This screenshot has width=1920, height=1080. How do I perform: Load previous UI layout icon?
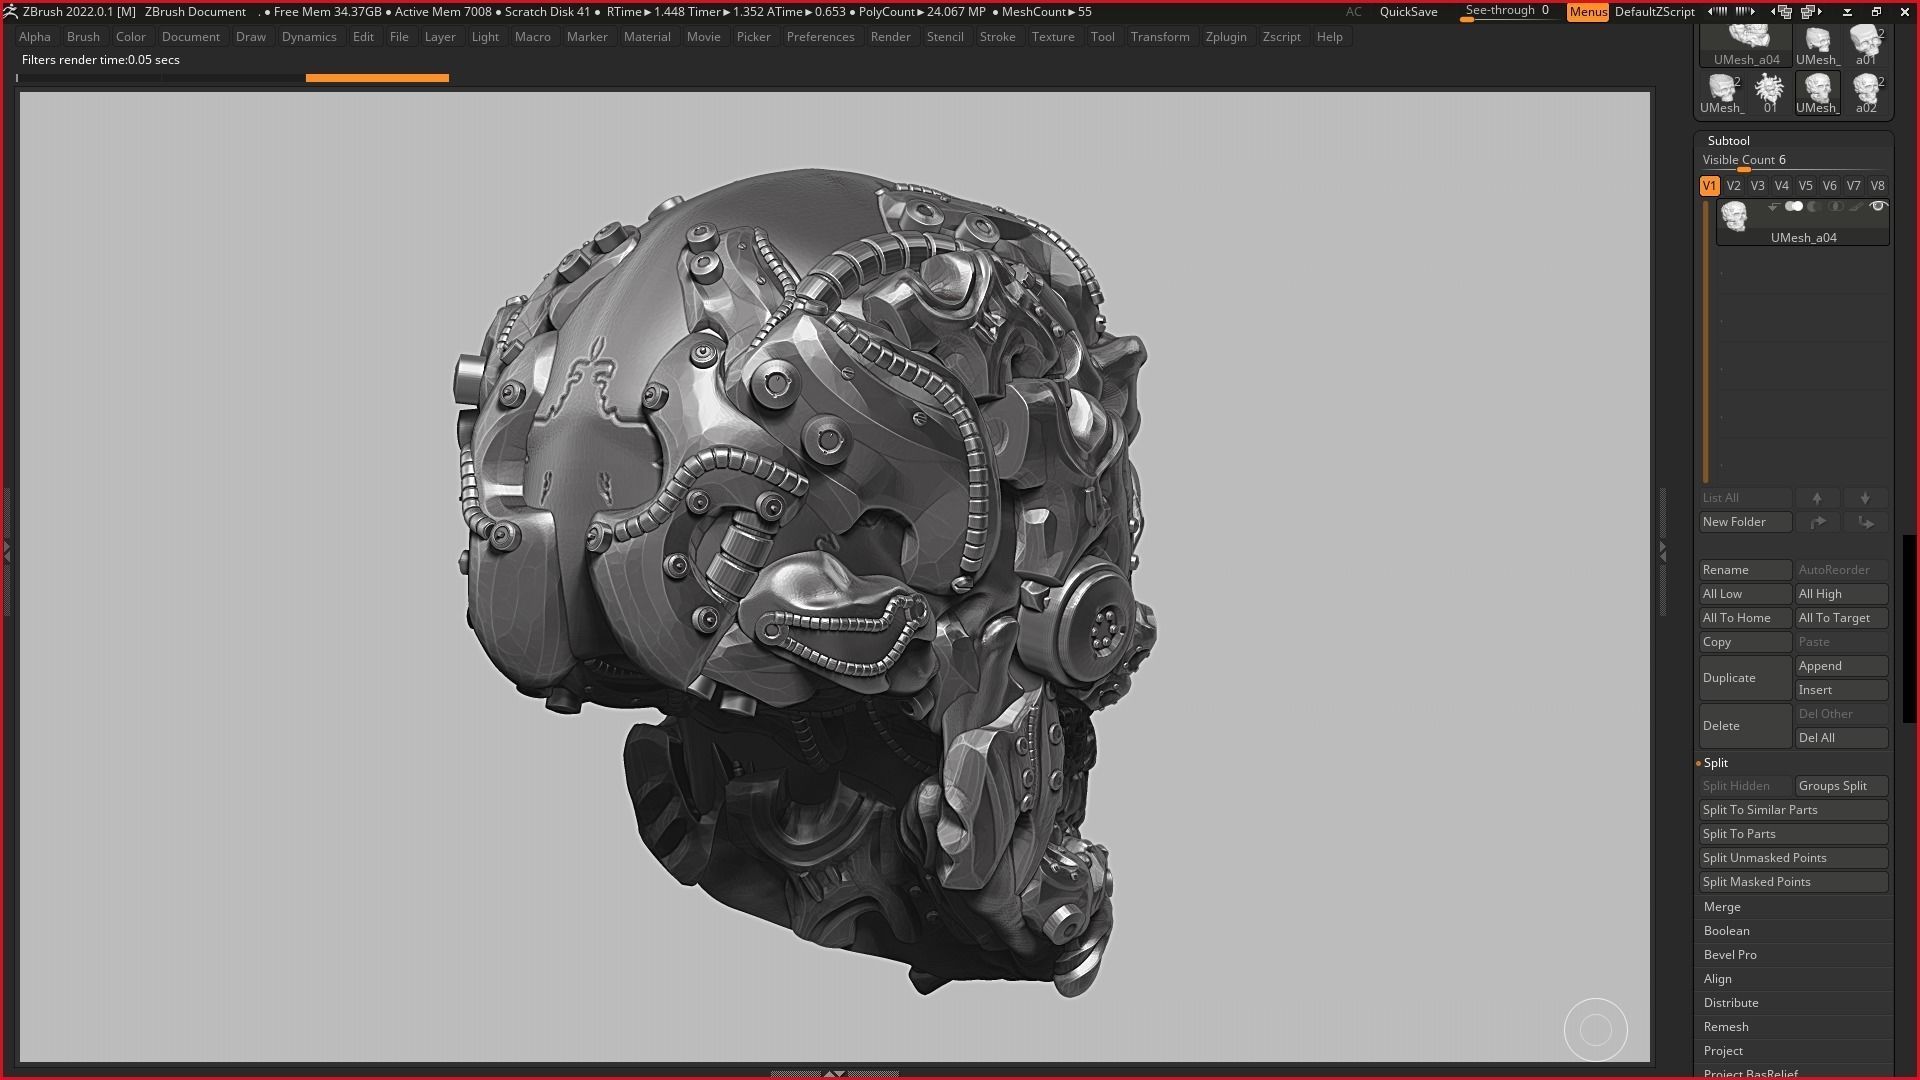click(1782, 12)
